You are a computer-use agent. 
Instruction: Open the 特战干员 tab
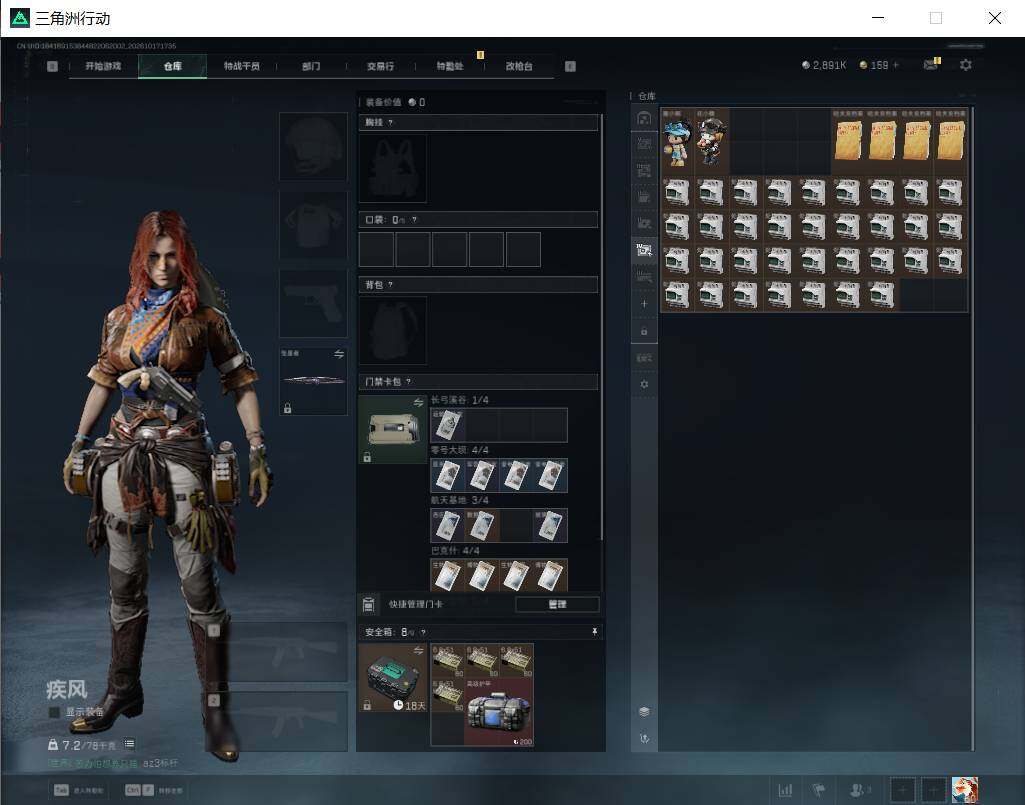coord(242,66)
